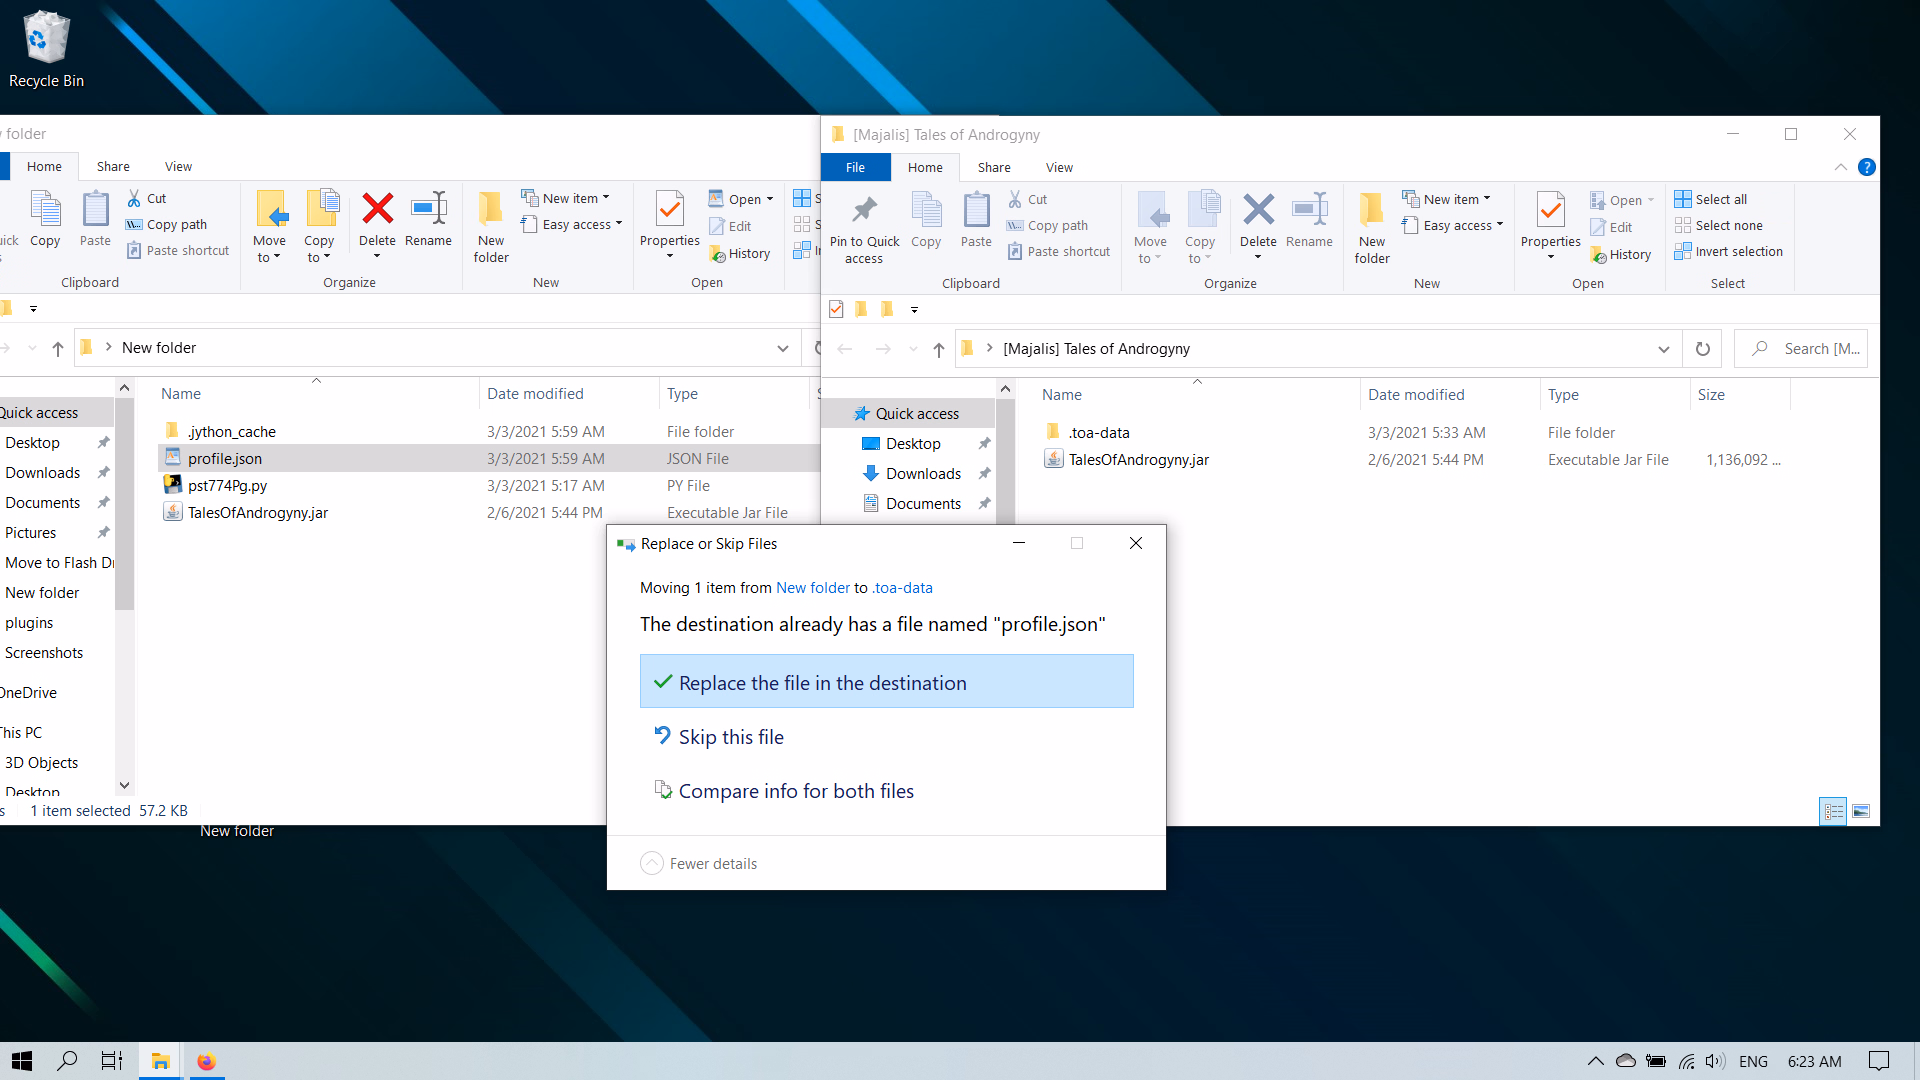This screenshot has height=1080, width=1920.
Task: Click Up arrow in Majalis window navigation
Action: pyautogui.click(x=938, y=349)
